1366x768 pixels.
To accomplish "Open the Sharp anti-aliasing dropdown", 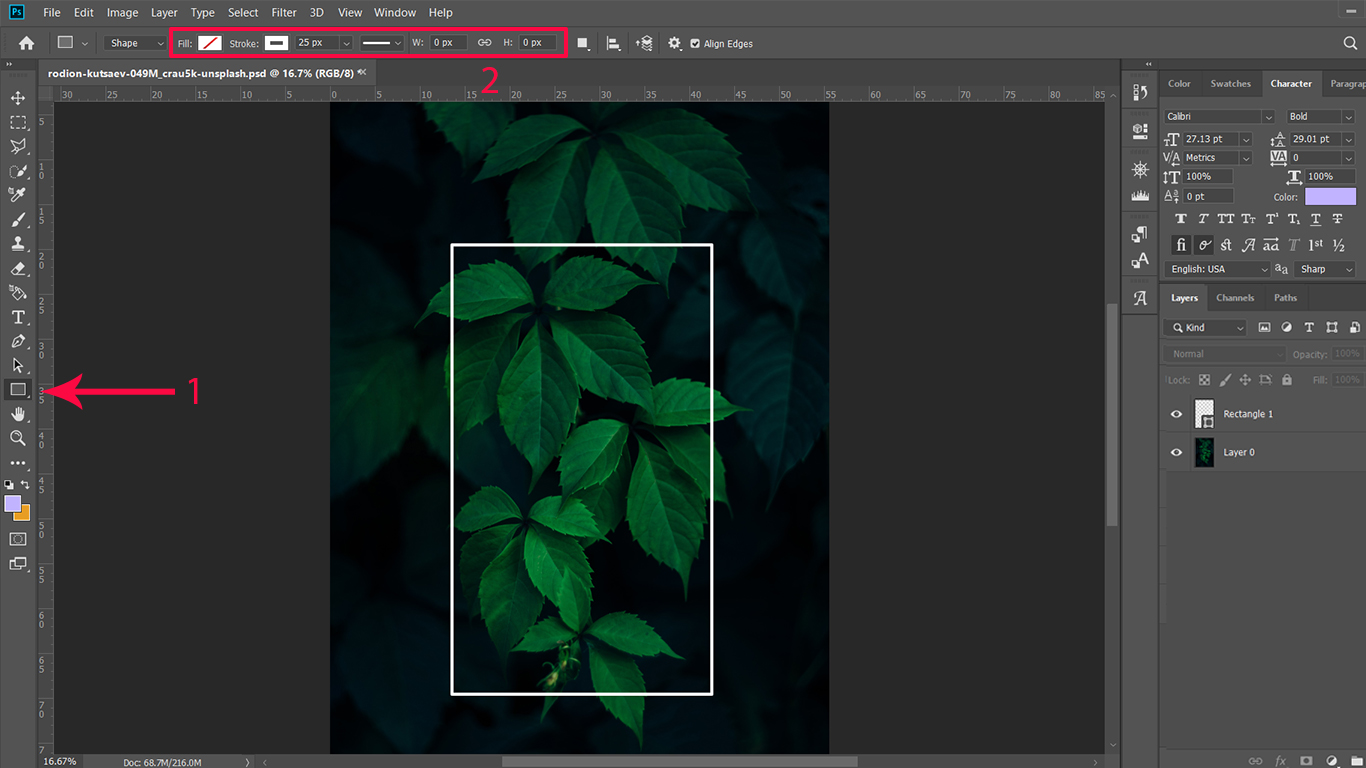I will (x=1325, y=269).
